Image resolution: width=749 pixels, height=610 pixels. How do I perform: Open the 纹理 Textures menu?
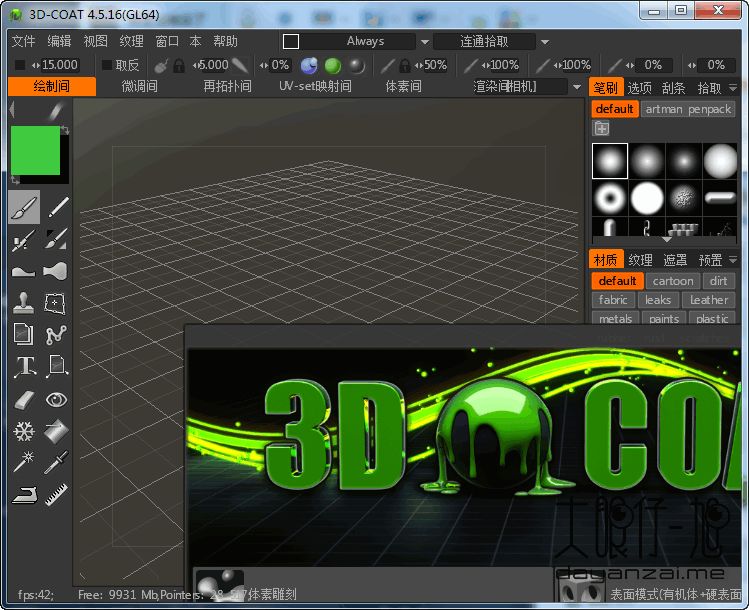(x=131, y=41)
